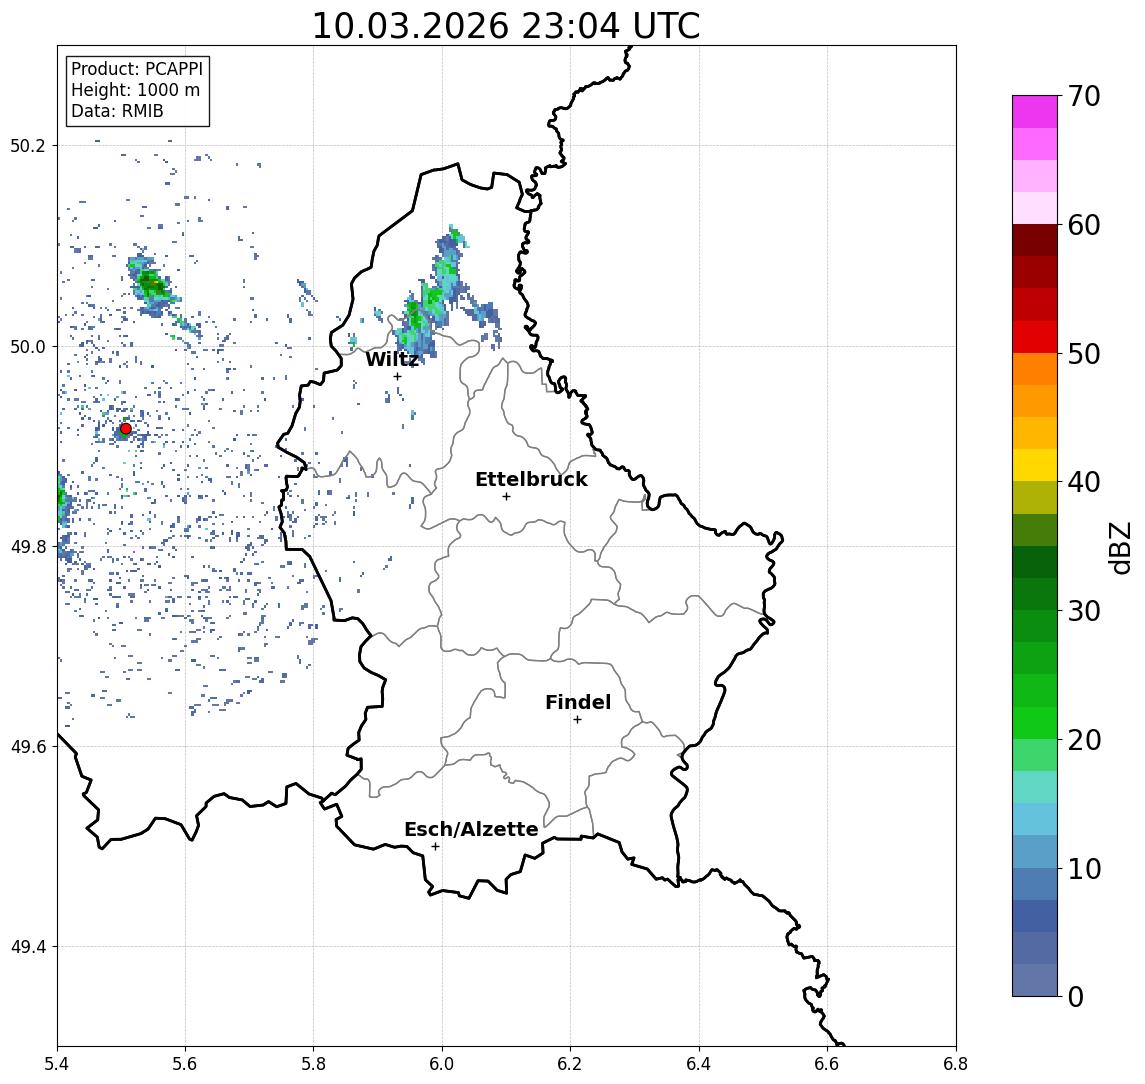Click the 5.4 longitude axis label
This screenshot has height=1084, width=1145.
coord(57,1064)
